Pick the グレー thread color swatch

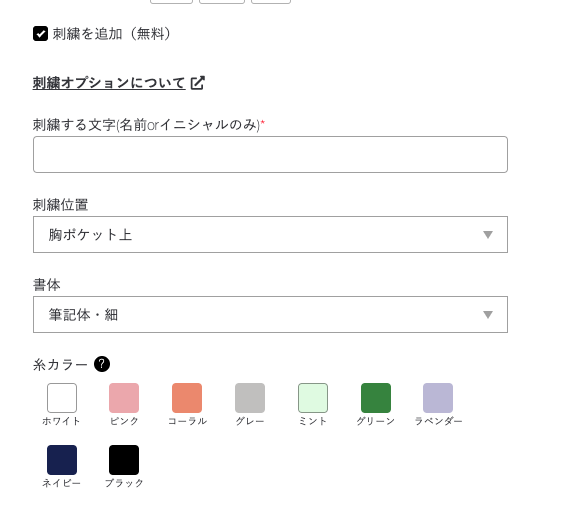coord(250,398)
